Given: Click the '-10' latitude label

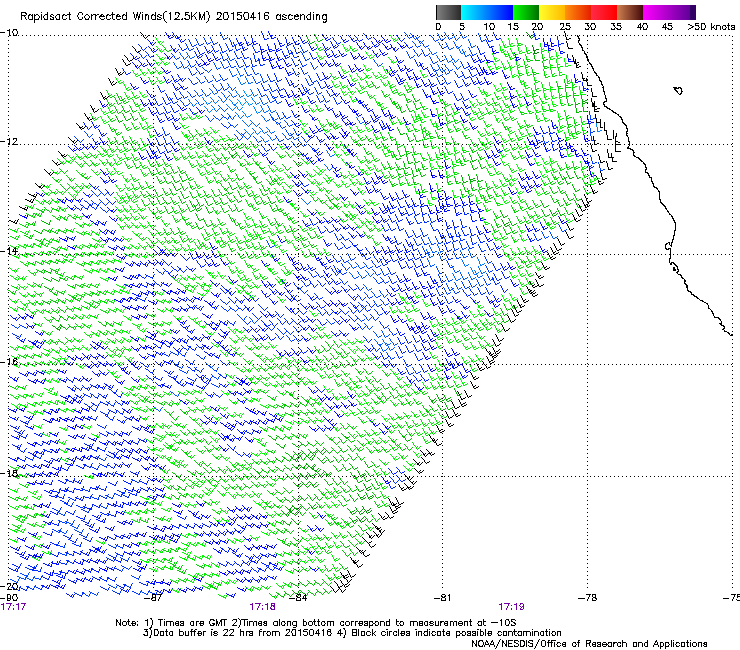Looking at the screenshot, I should (x=9, y=32).
